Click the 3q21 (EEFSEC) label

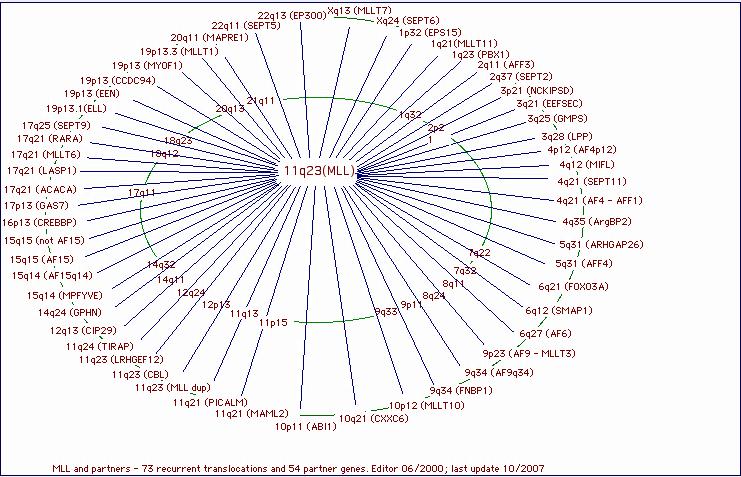click(x=549, y=104)
